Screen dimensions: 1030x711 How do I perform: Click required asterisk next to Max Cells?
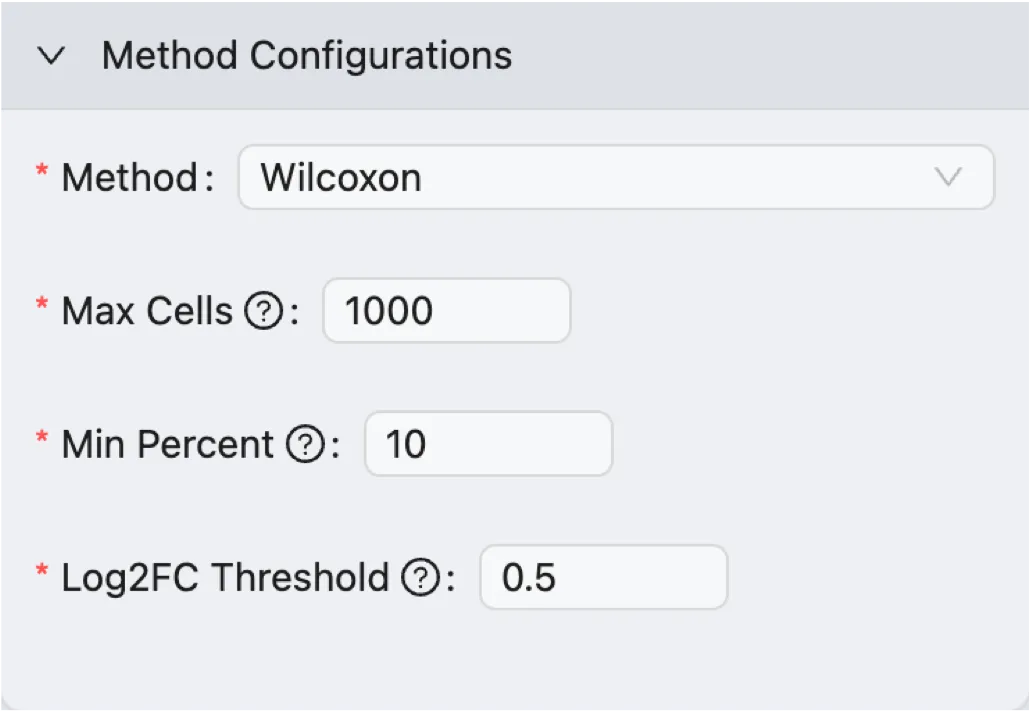(42, 306)
